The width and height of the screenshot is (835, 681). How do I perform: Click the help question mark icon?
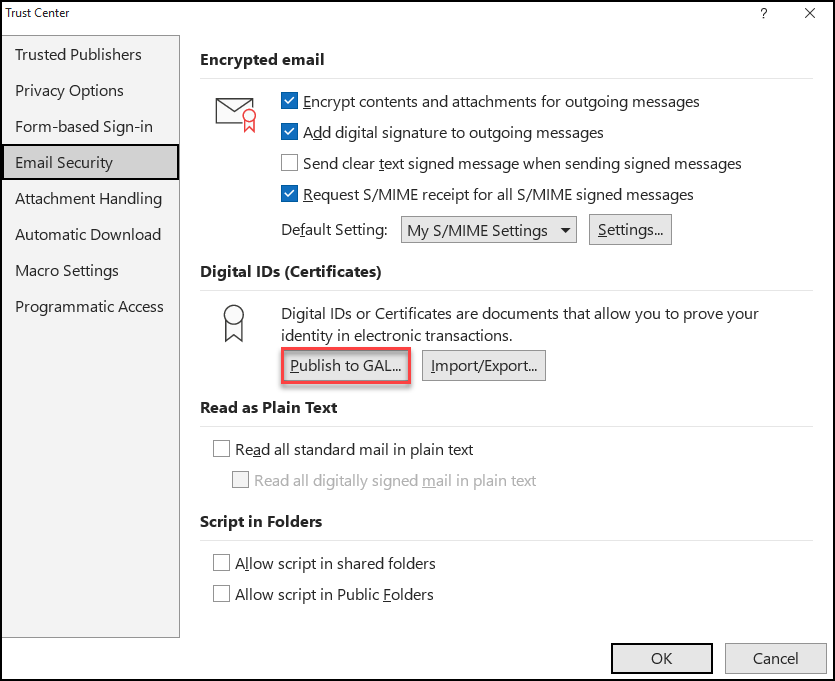pyautogui.click(x=764, y=13)
